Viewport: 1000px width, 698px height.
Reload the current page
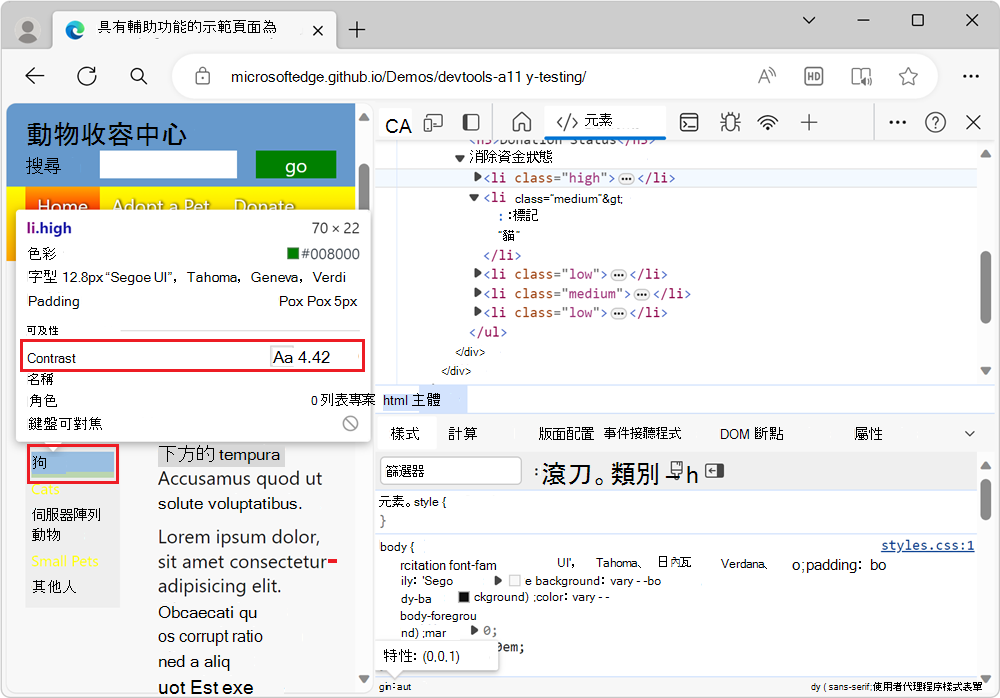point(87,77)
